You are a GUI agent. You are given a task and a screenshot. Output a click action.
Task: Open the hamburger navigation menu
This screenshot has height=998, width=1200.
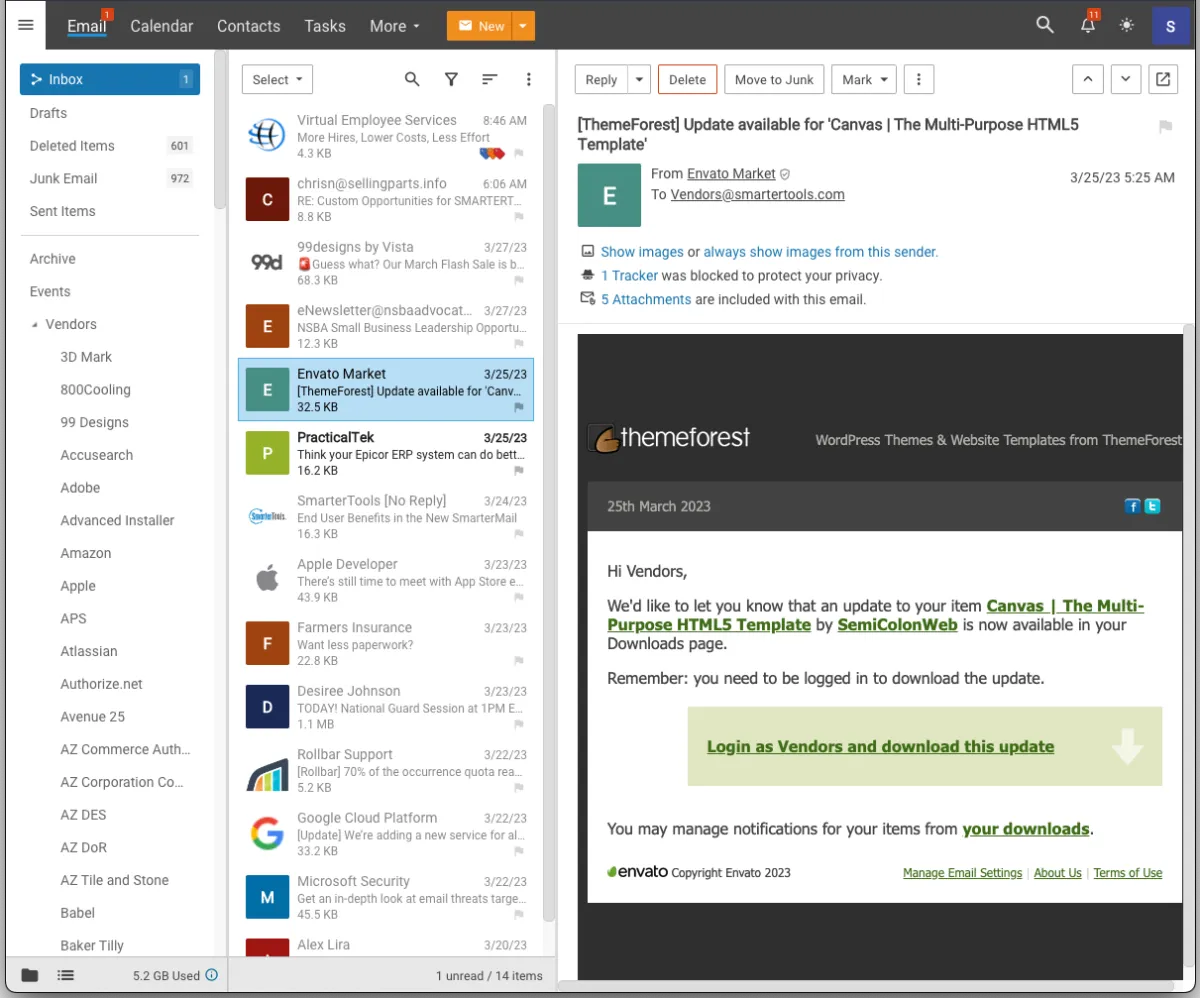click(26, 25)
